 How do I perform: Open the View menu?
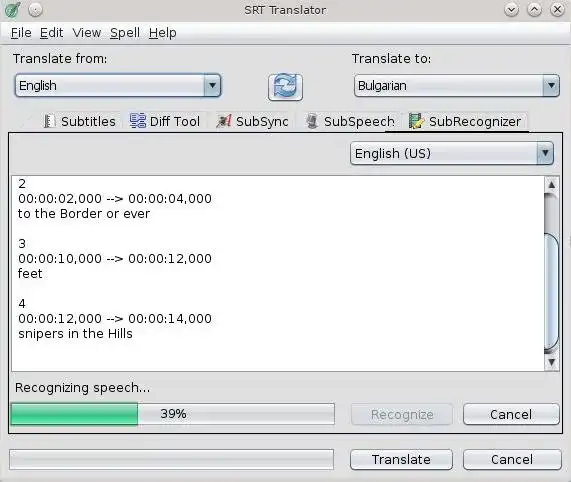pyautogui.click(x=87, y=33)
